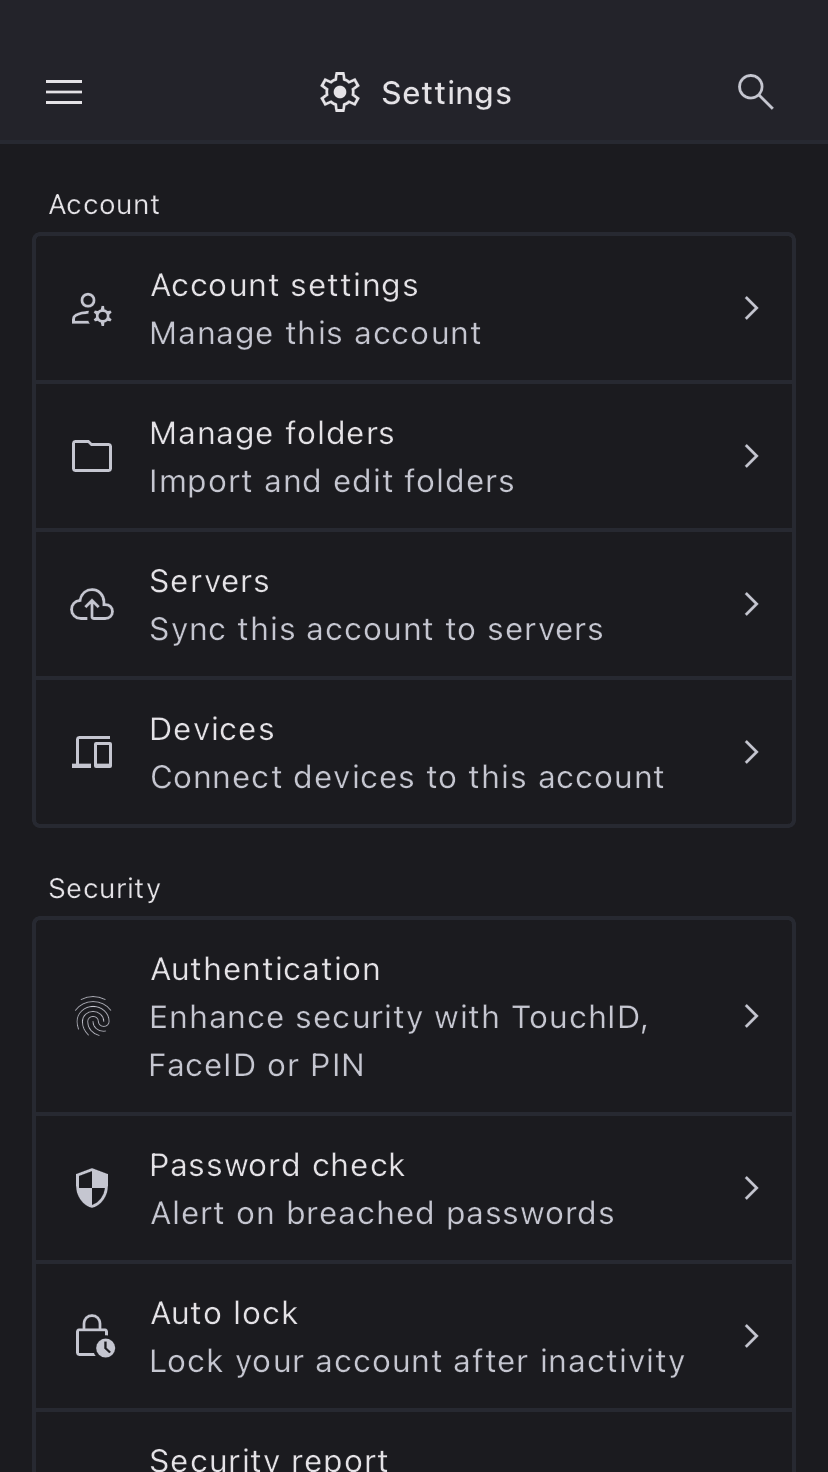Click the Servers cloud upload icon
The image size is (828, 1472).
(92, 604)
